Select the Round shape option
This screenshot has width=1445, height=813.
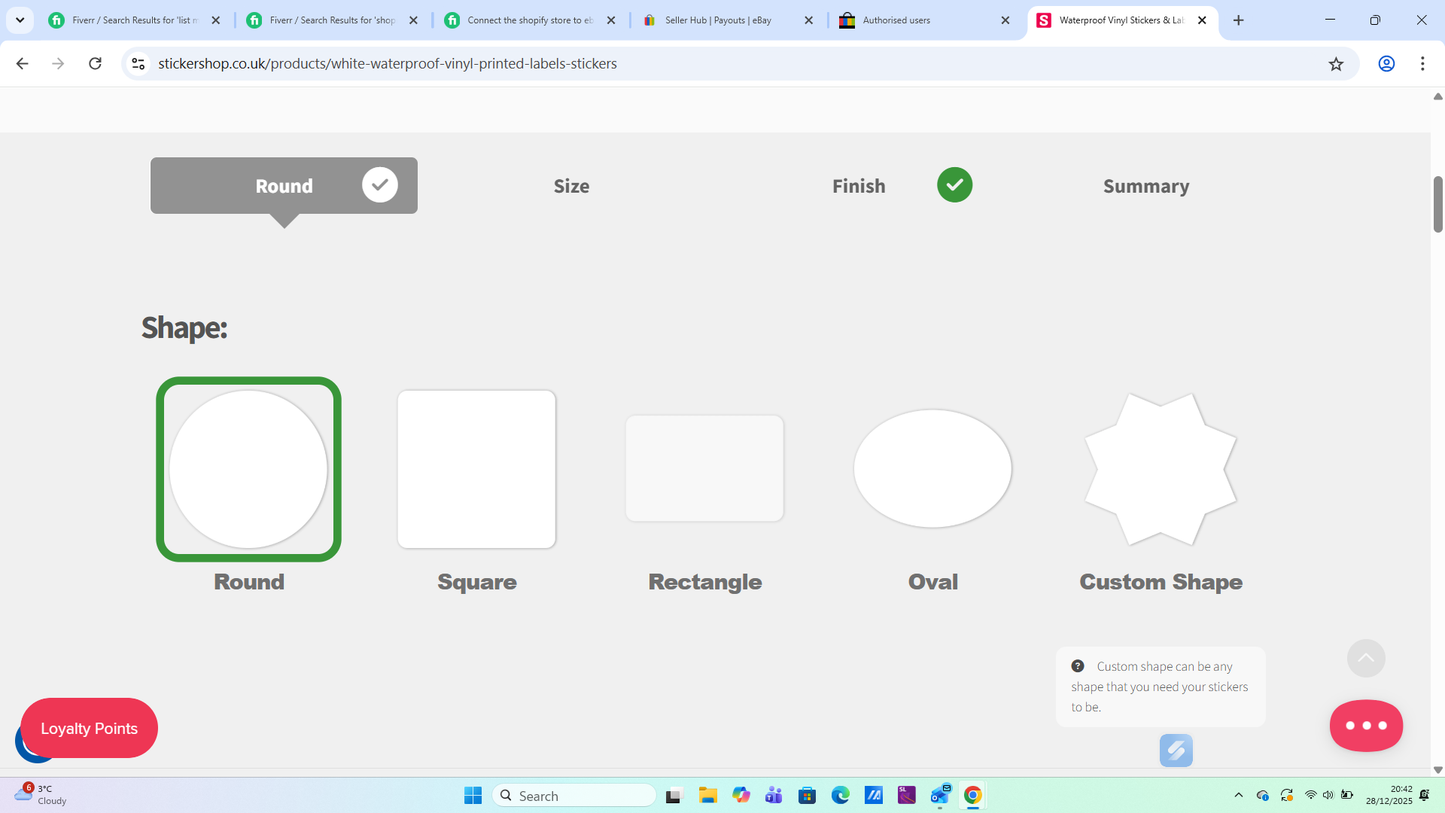point(248,468)
